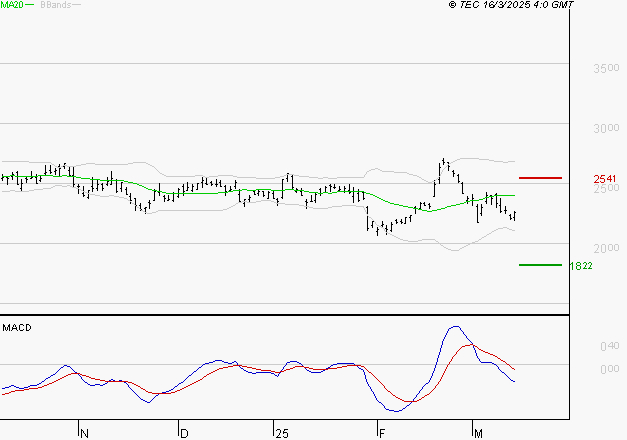Click the F month axis label
This screenshot has width=627, height=440.
[x=382, y=434]
